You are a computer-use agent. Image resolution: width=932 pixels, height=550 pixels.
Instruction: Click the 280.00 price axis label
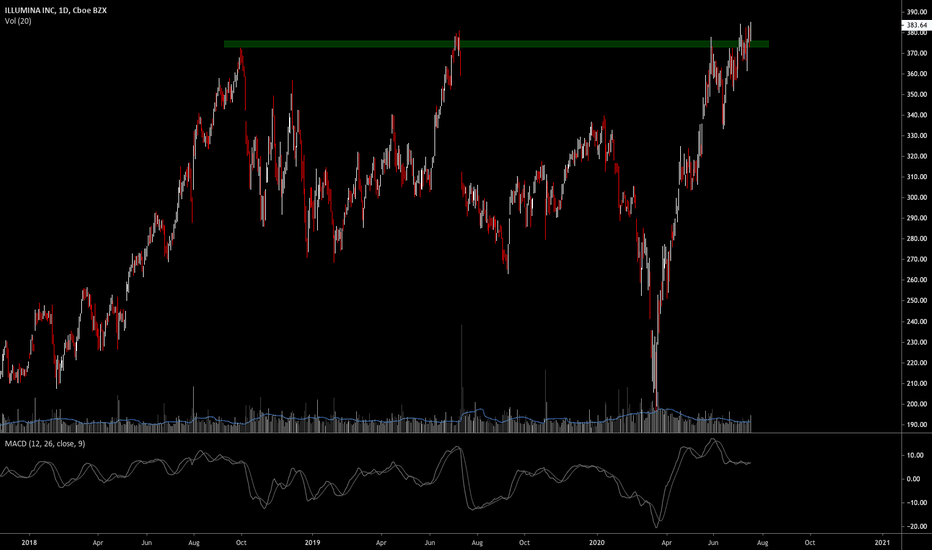917,239
